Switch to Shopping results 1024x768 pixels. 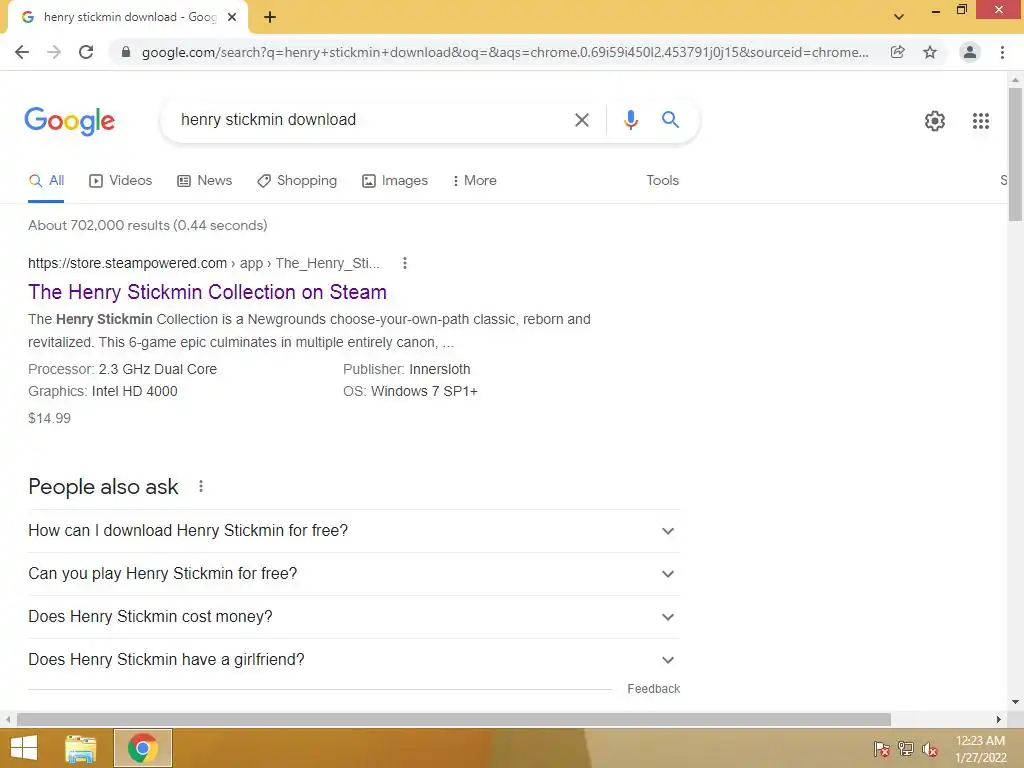[x=297, y=181]
